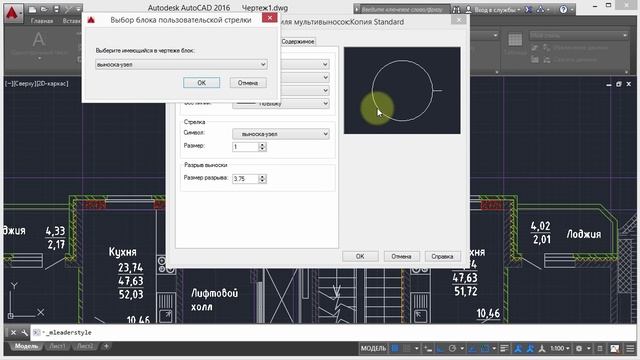
Task: Click the circle leader preview thumbnail
Action: click(x=402, y=90)
